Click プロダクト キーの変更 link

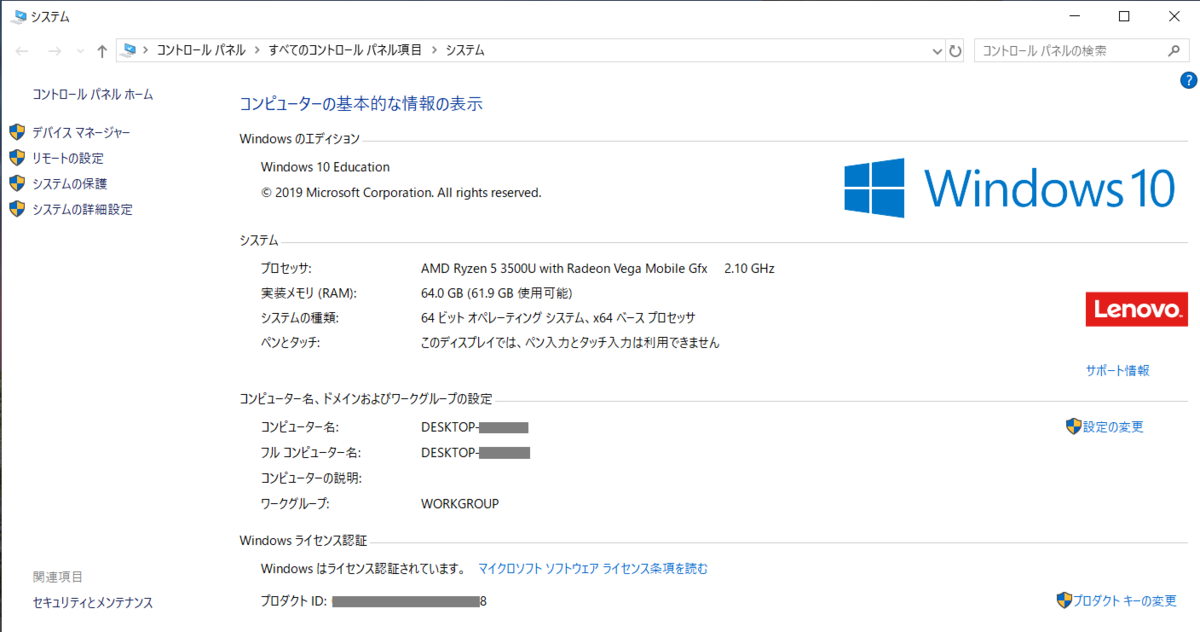[1125, 601]
